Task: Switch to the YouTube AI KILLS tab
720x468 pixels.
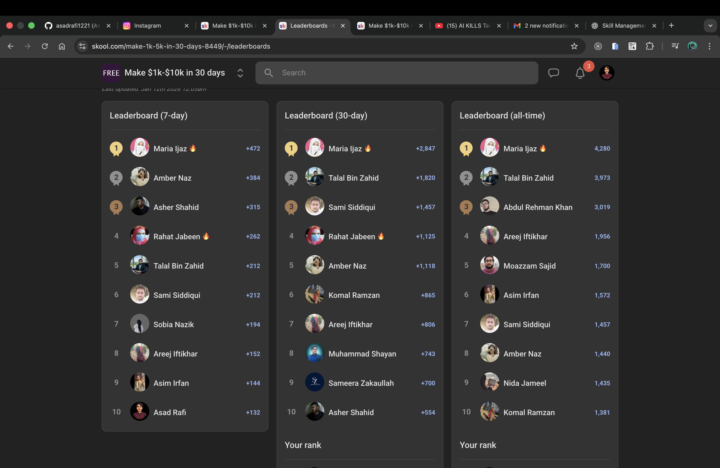Action: point(467,26)
